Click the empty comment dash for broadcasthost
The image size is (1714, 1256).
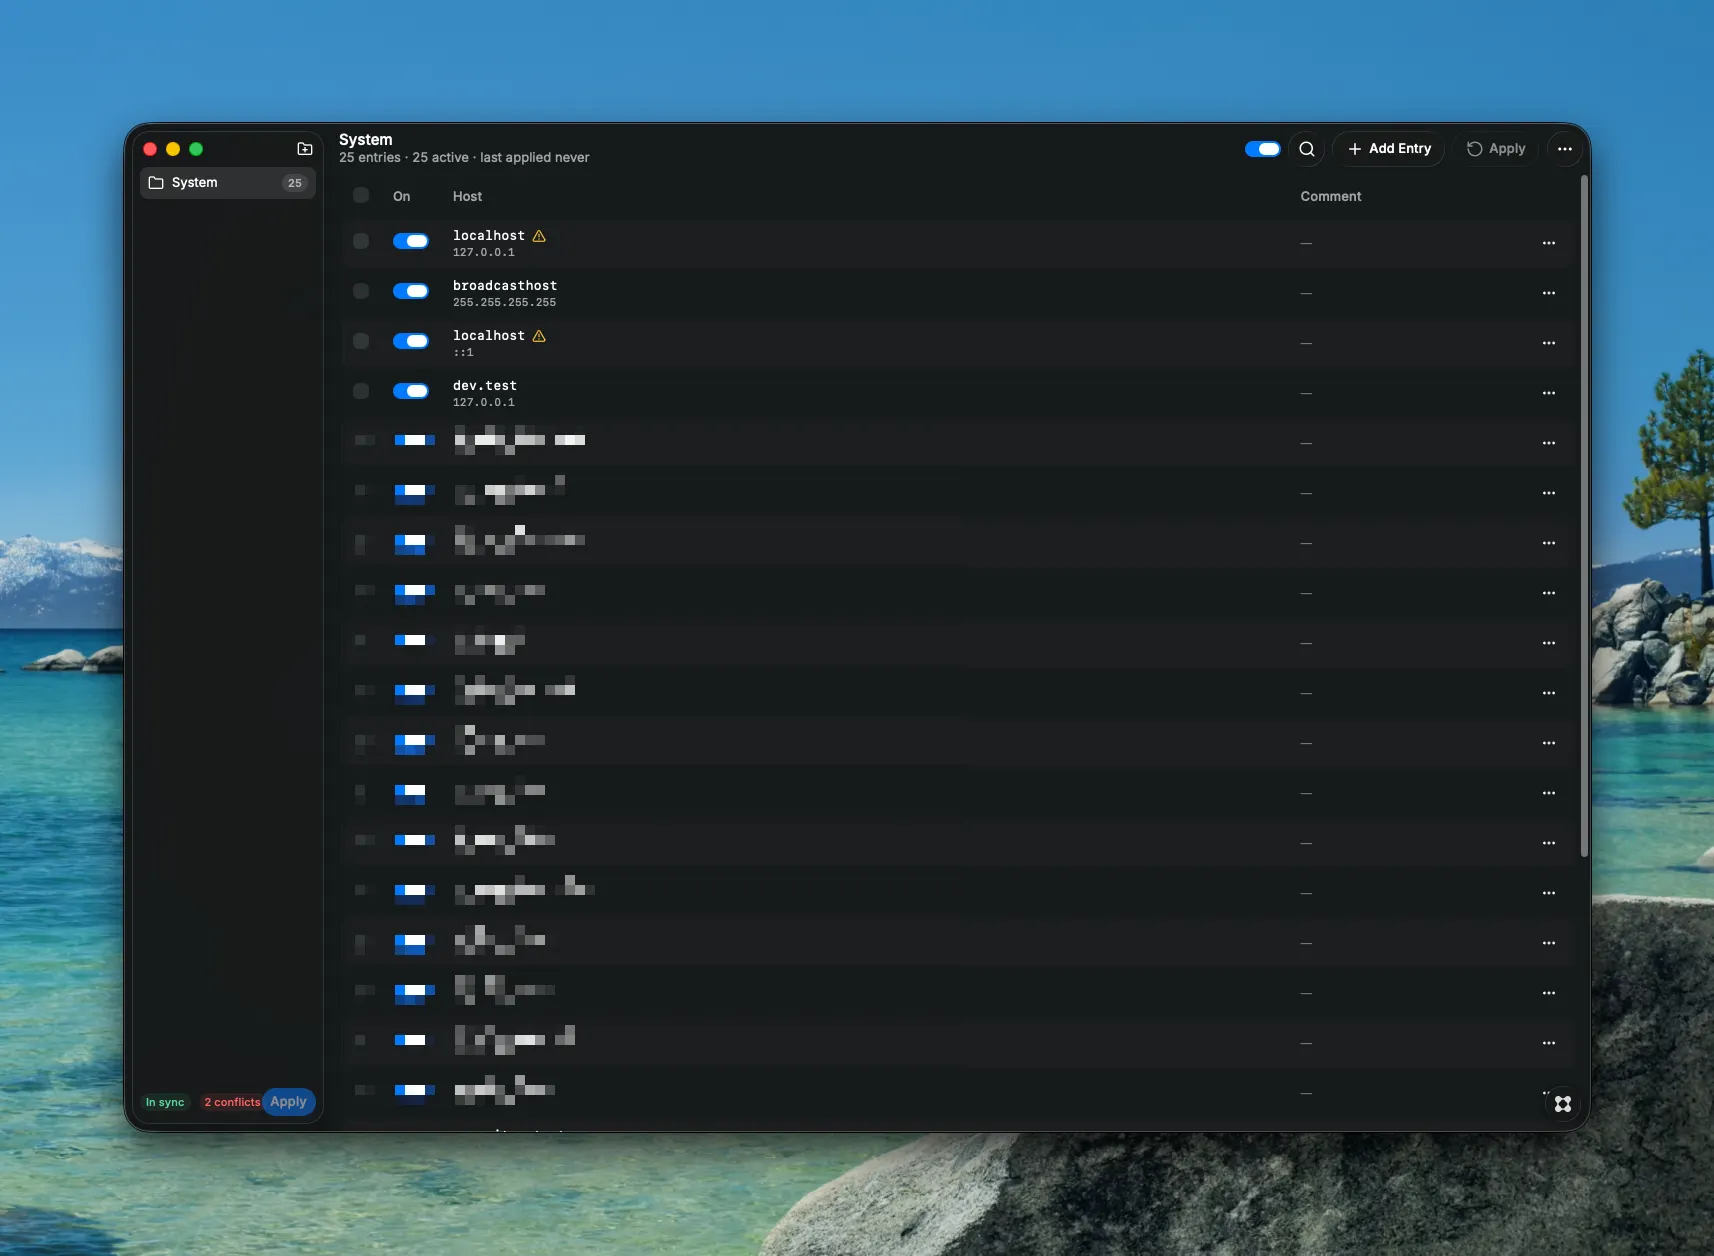pyautogui.click(x=1306, y=293)
